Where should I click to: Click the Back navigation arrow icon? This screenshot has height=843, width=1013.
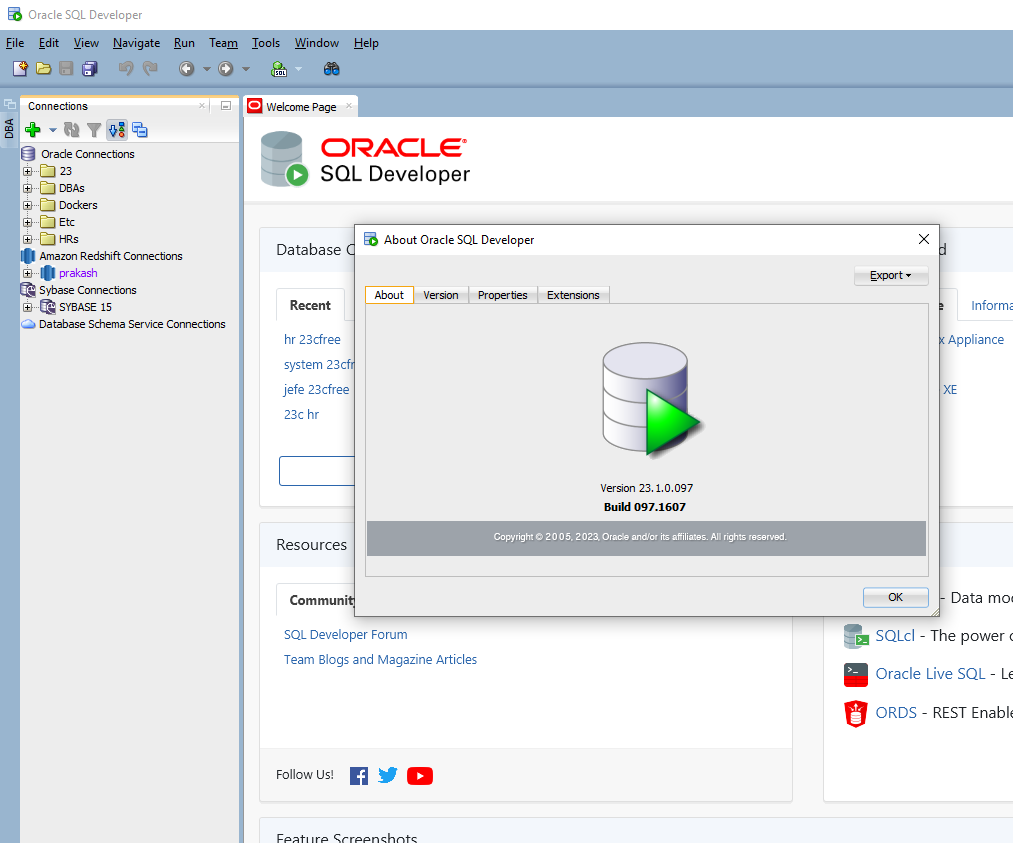186,68
